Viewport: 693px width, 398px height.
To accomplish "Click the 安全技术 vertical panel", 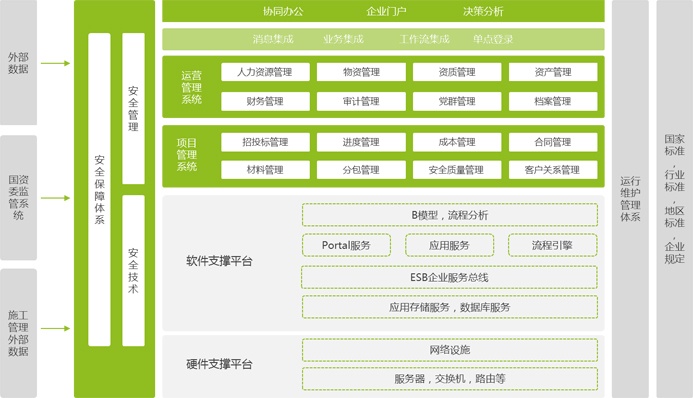I will (133, 270).
